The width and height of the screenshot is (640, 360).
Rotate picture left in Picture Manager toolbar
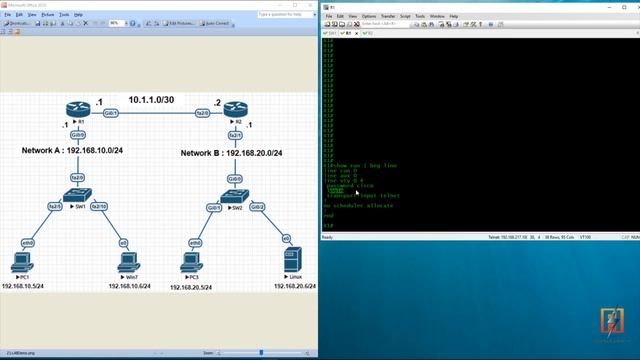coord(148,23)
